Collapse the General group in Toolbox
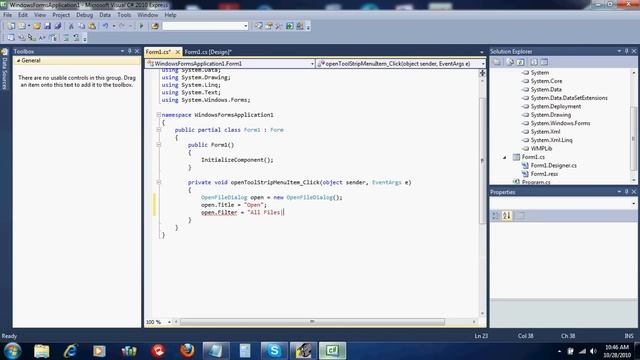Screen dimensions: 640x360 [x=18, y=60]
